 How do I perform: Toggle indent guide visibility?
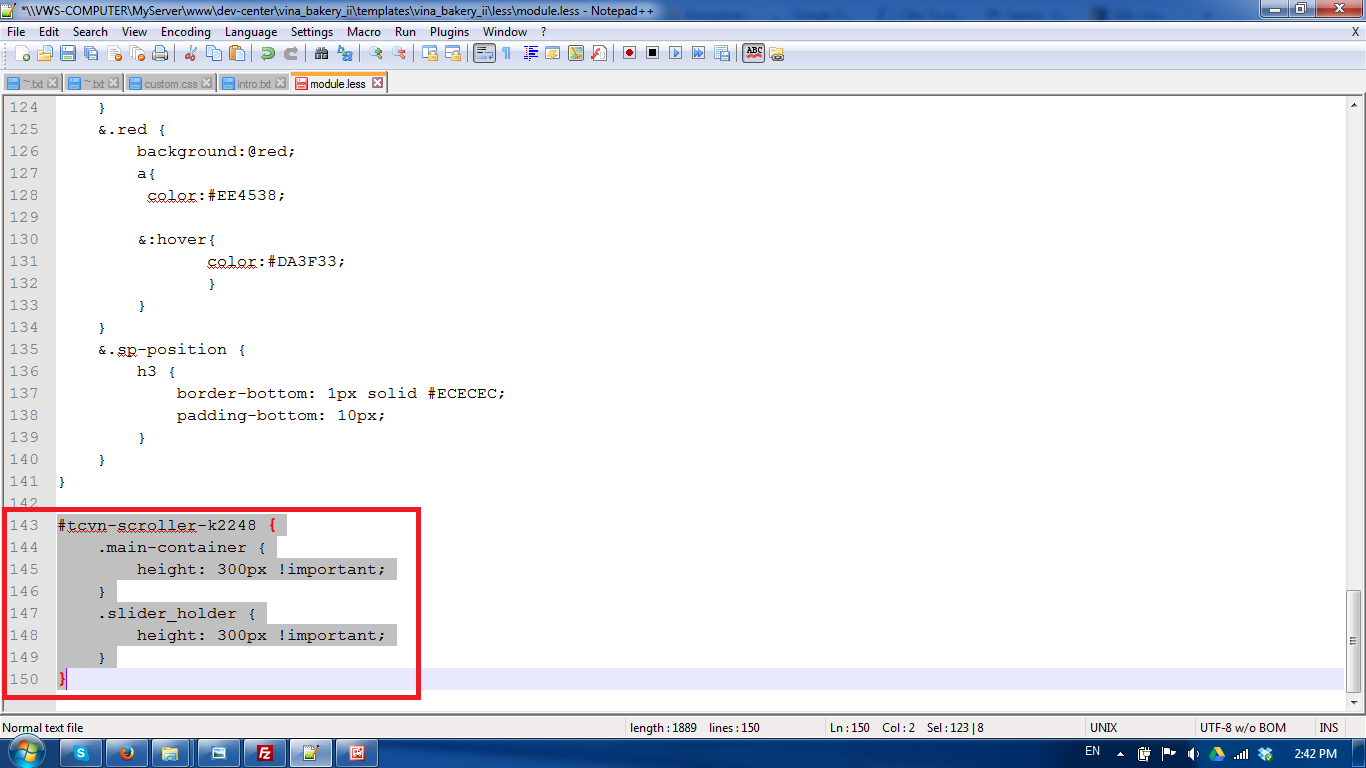point(531,54)
